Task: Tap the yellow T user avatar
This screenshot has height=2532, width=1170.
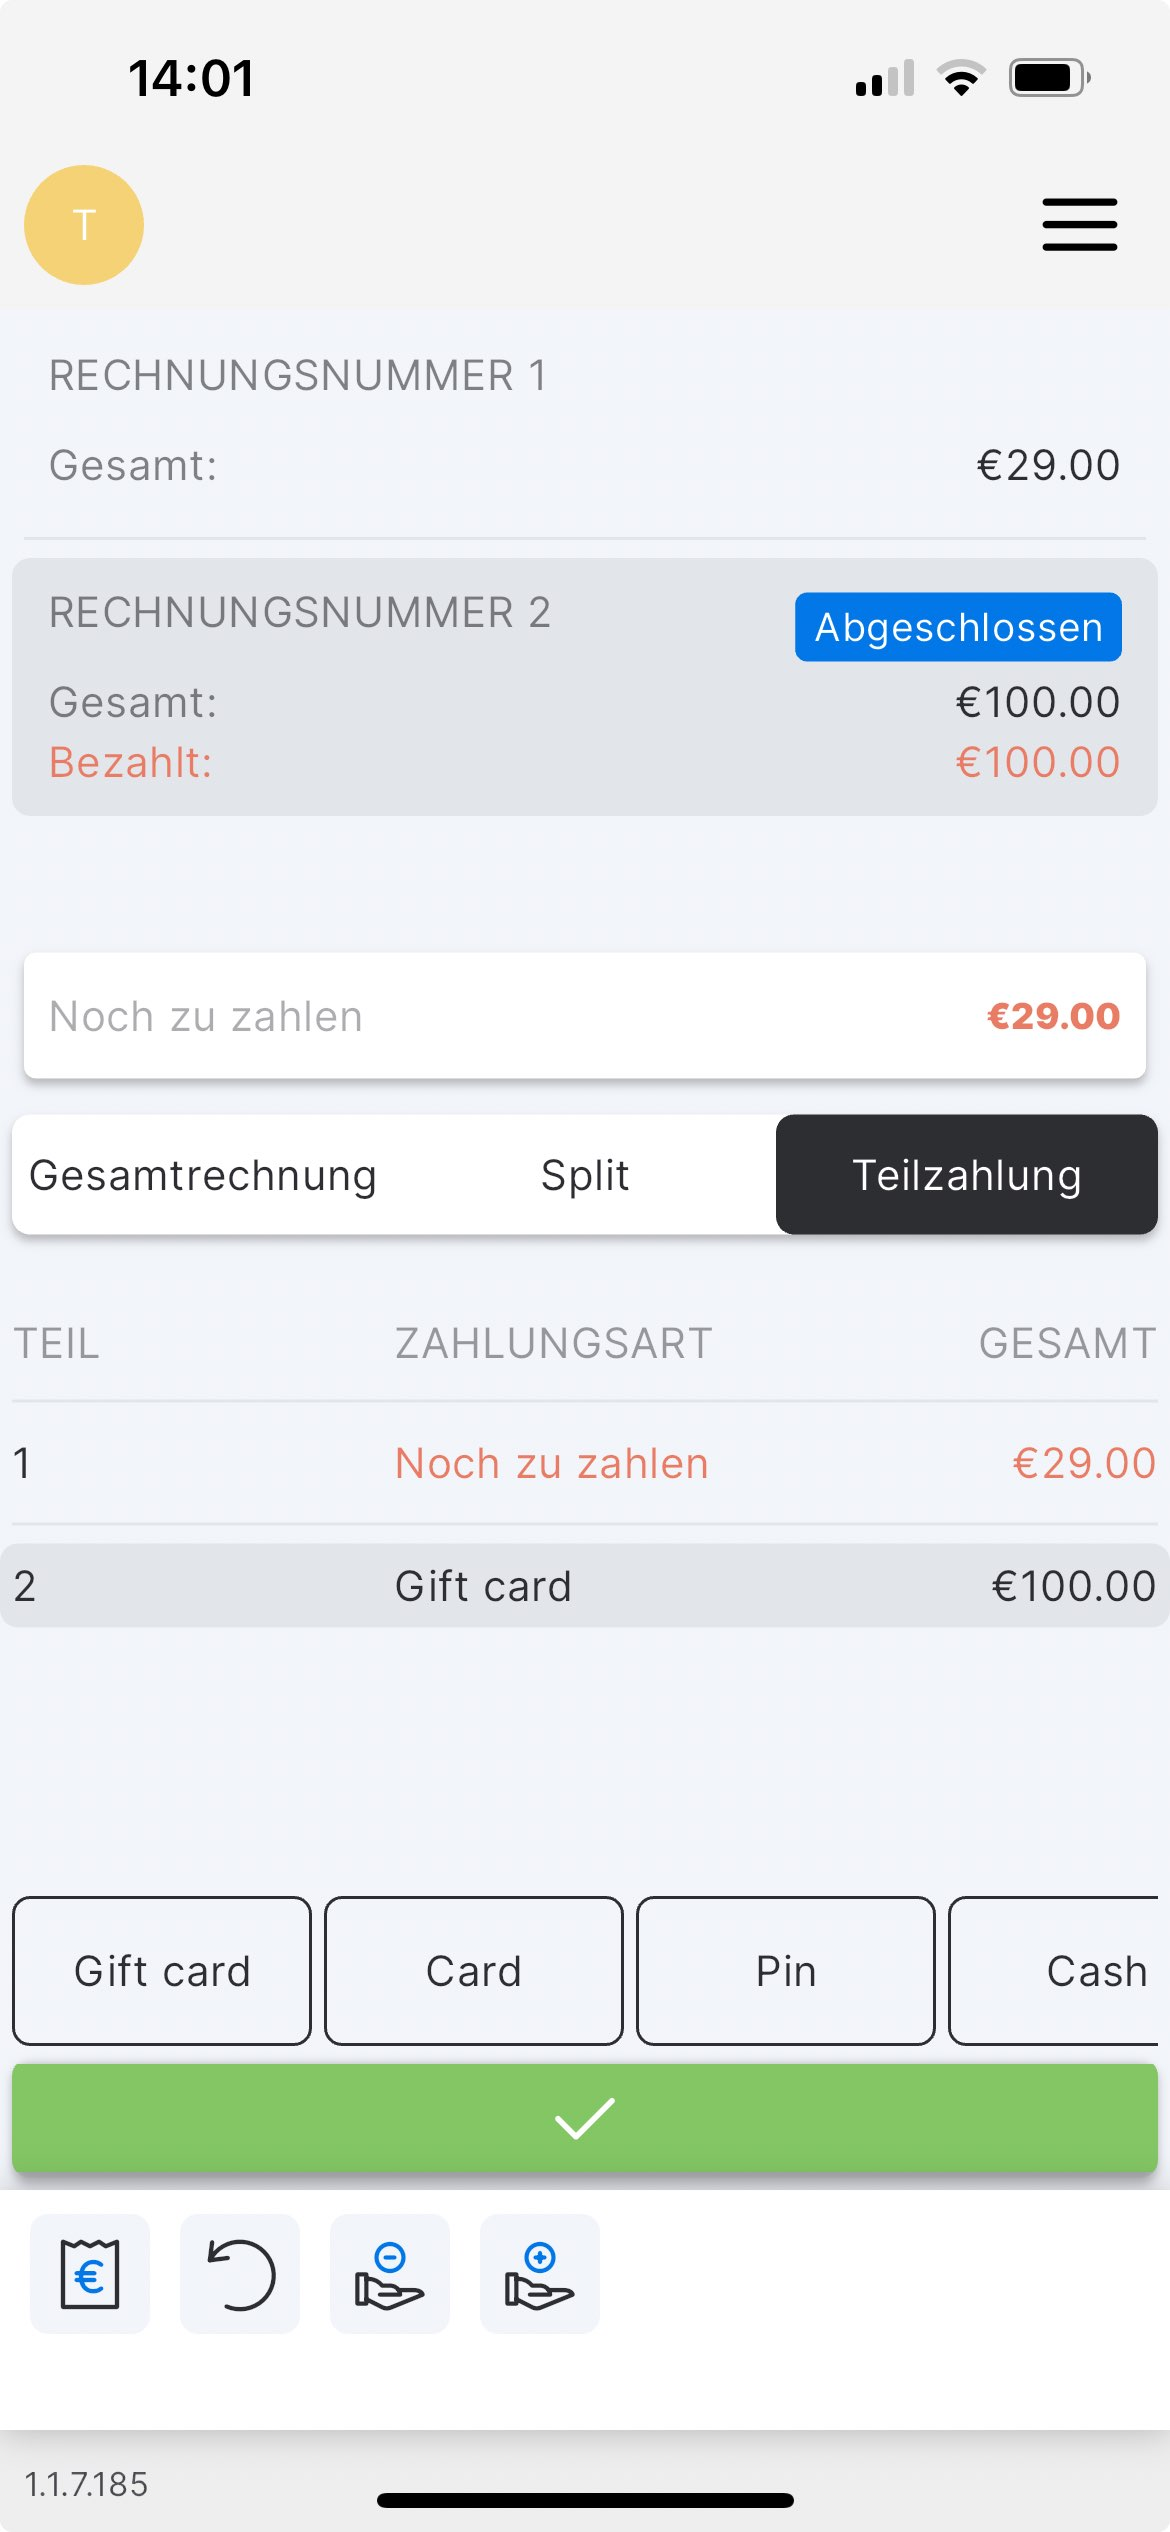Action: (84, 225)
